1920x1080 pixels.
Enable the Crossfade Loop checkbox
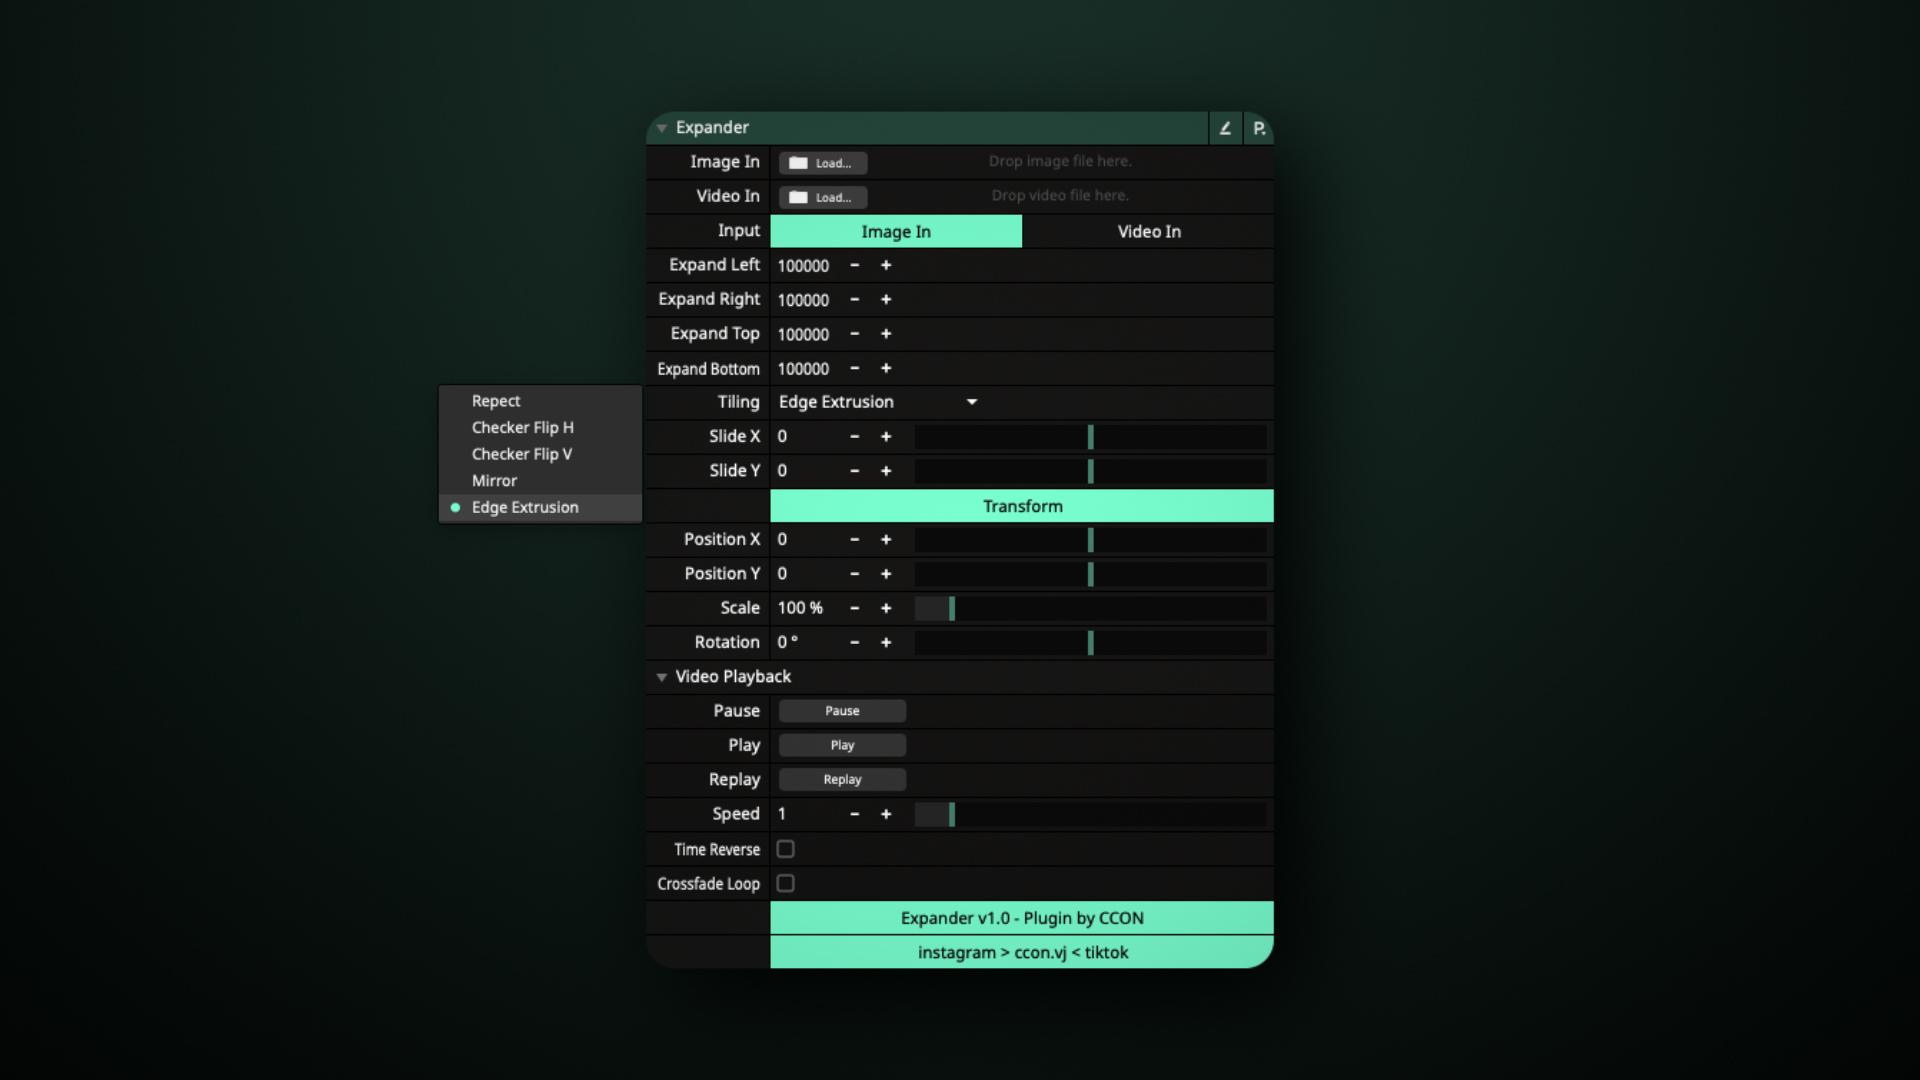786,883
